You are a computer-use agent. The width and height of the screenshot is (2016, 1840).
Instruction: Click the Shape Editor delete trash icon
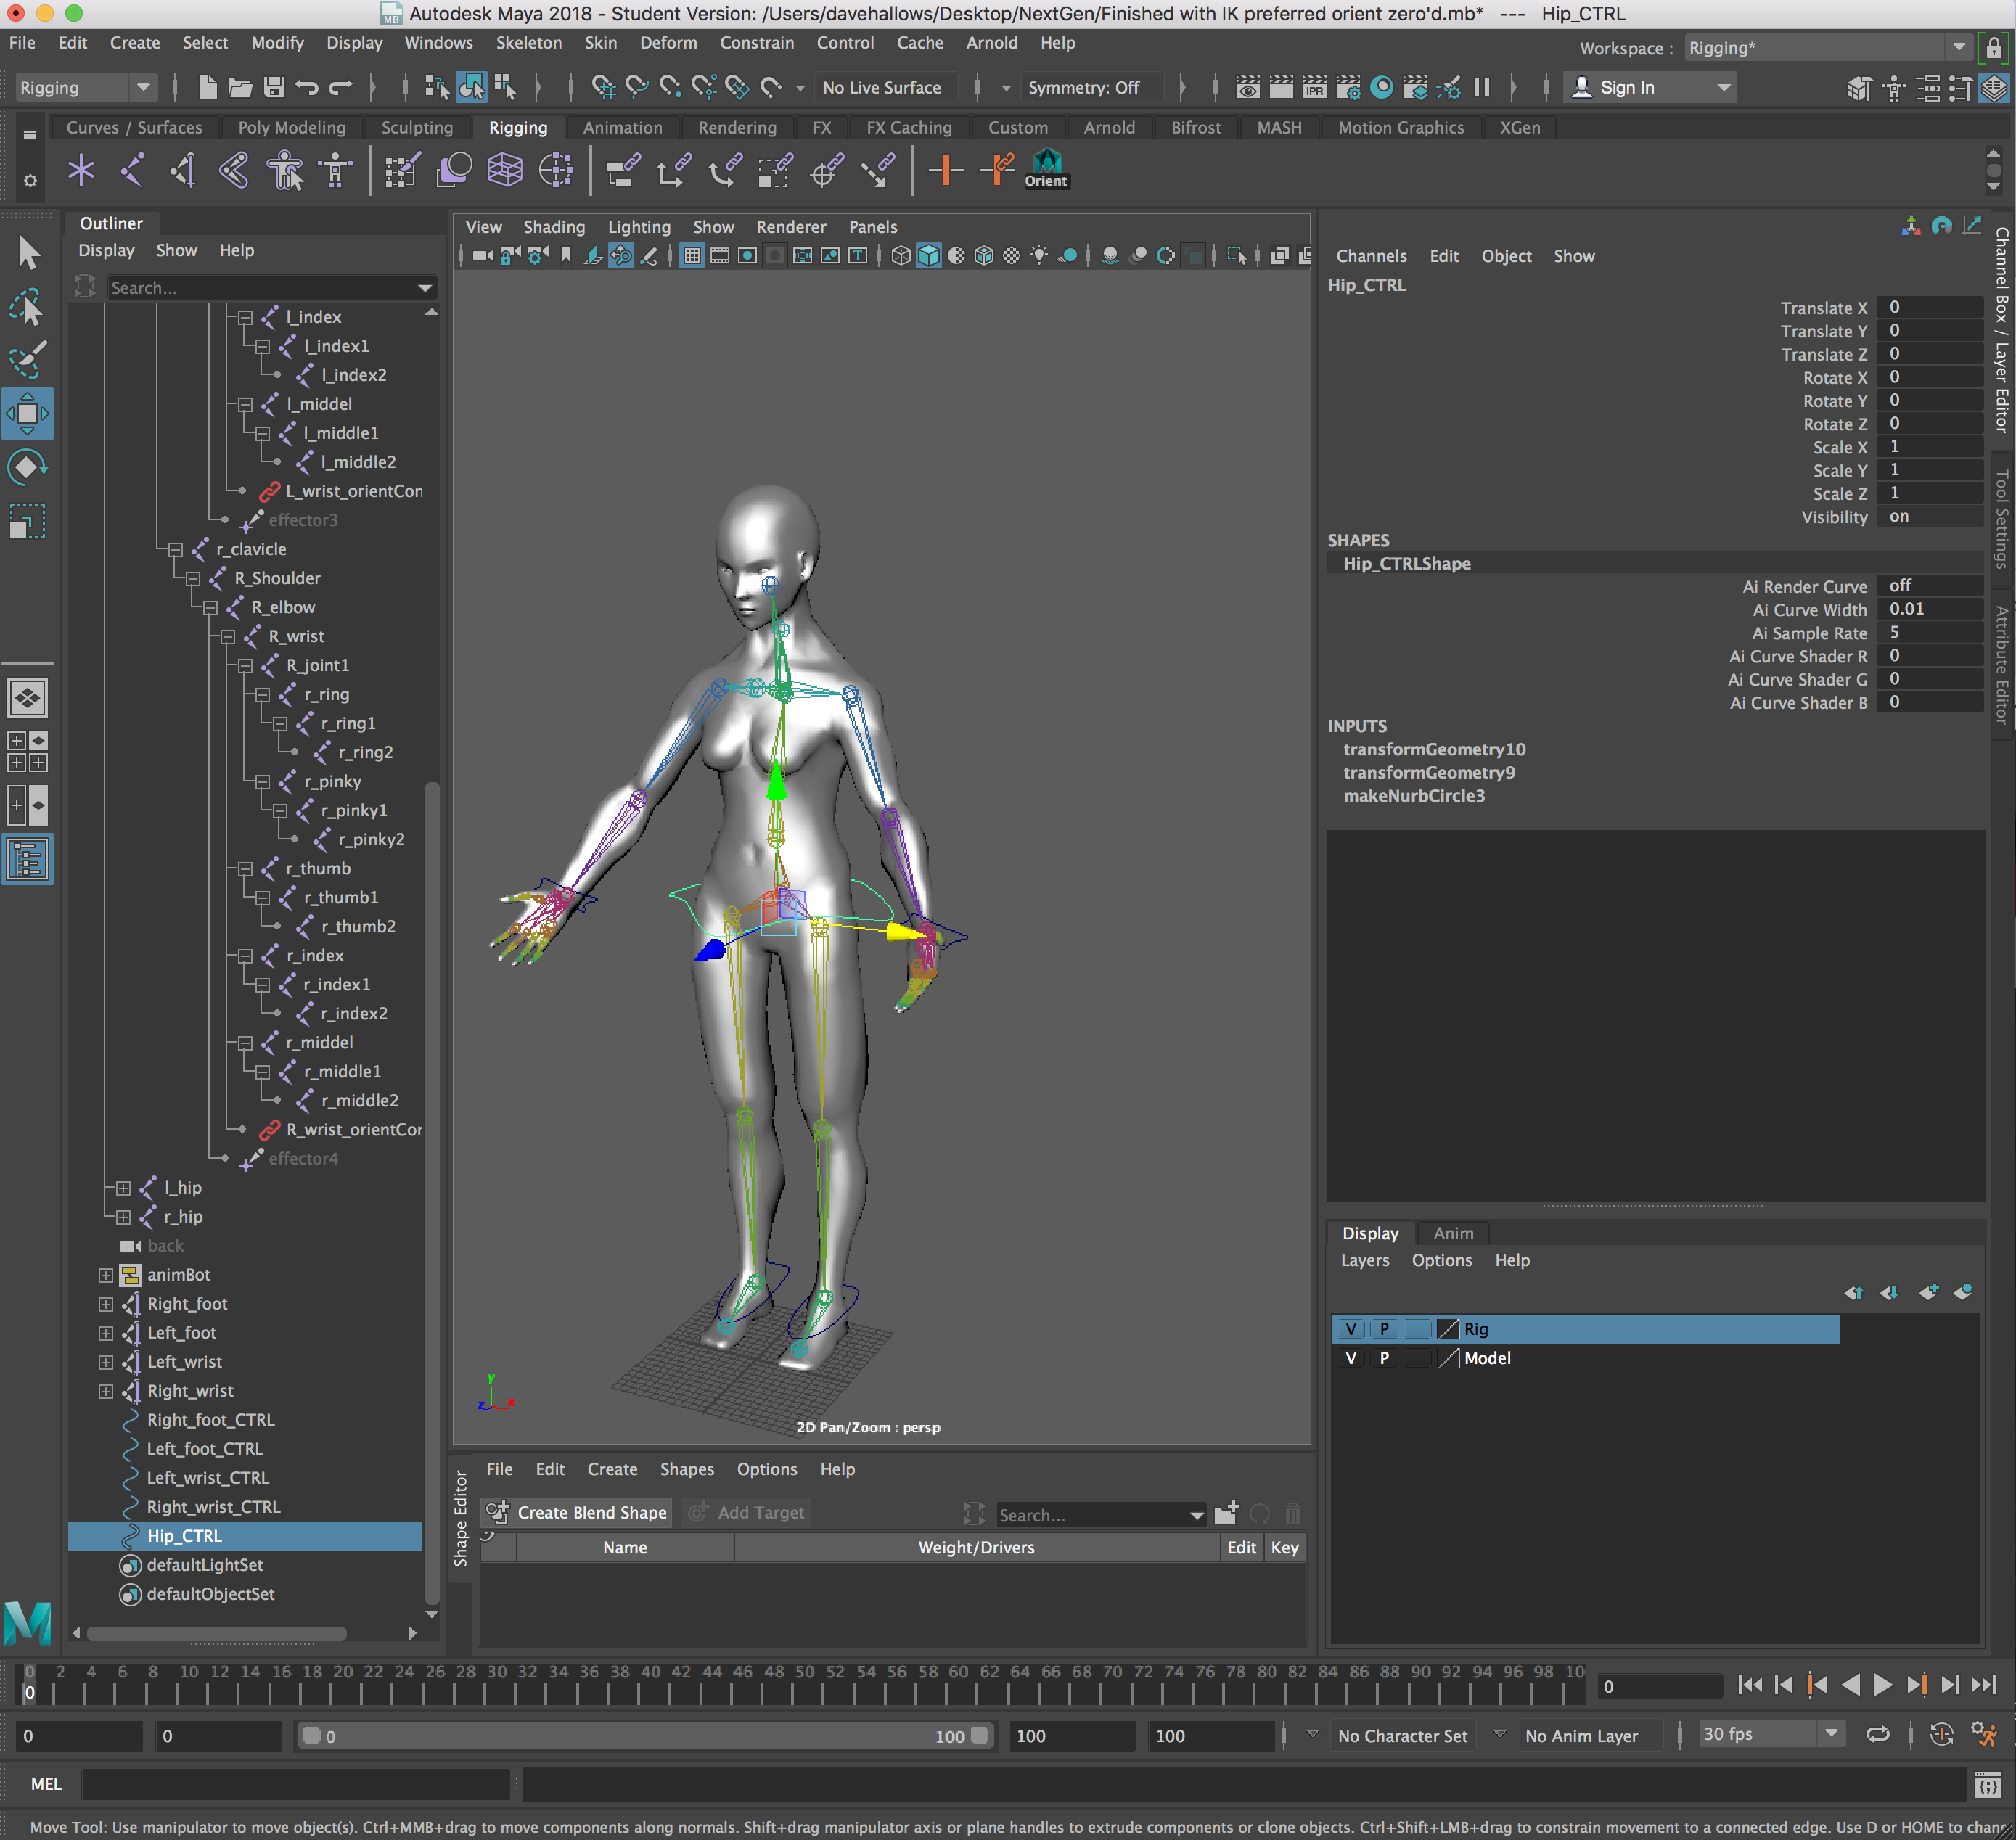pyautogui.click(x=1293, y=1514)
